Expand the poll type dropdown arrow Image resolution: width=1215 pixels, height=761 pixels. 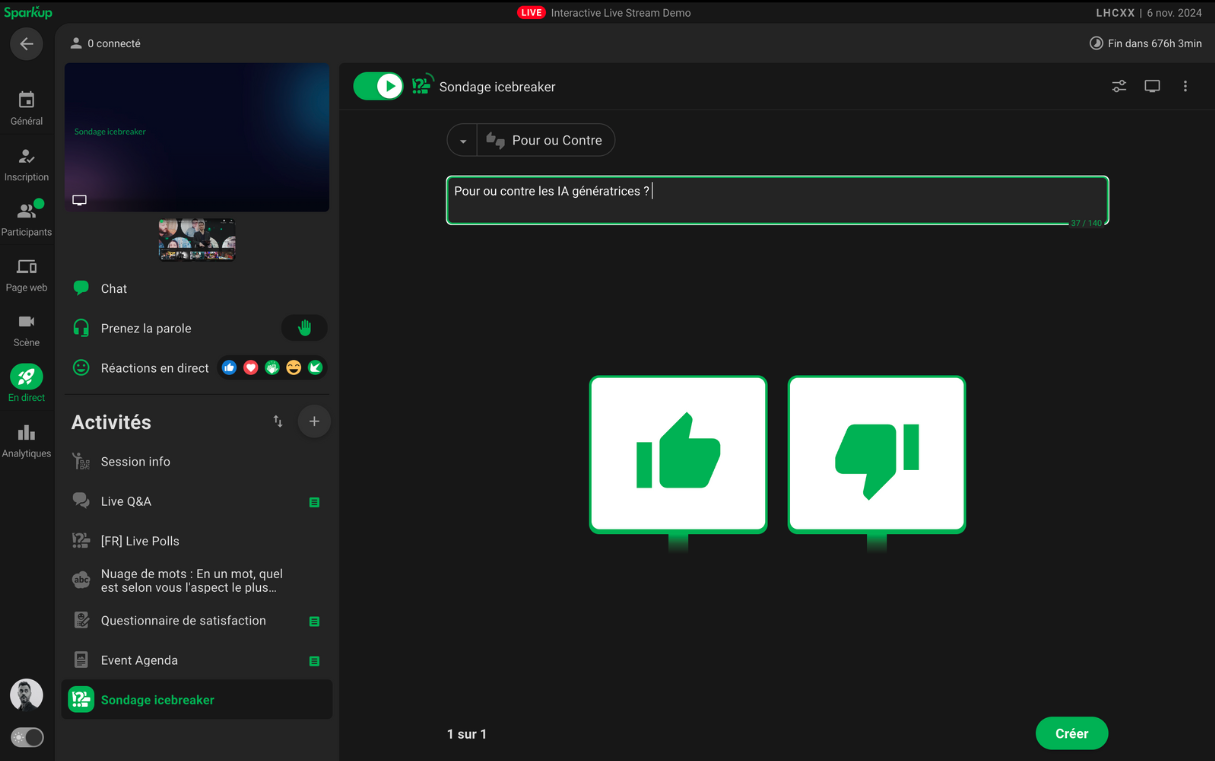(463, 141)
